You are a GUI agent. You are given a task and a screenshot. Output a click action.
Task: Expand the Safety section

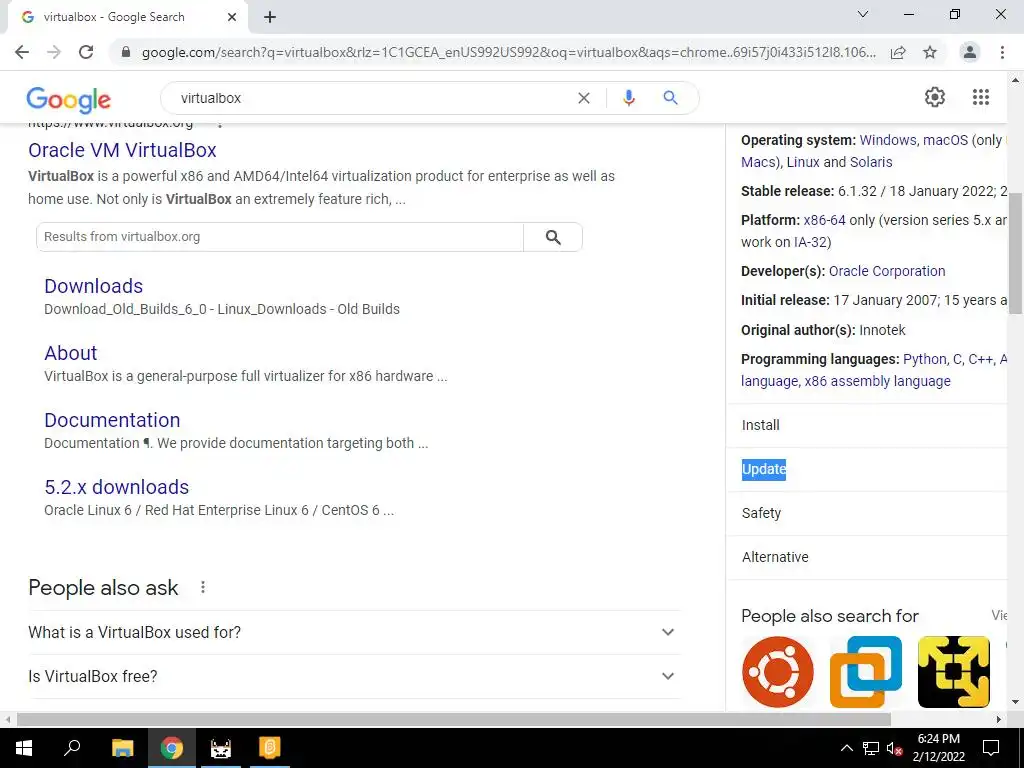pos(867,513)
